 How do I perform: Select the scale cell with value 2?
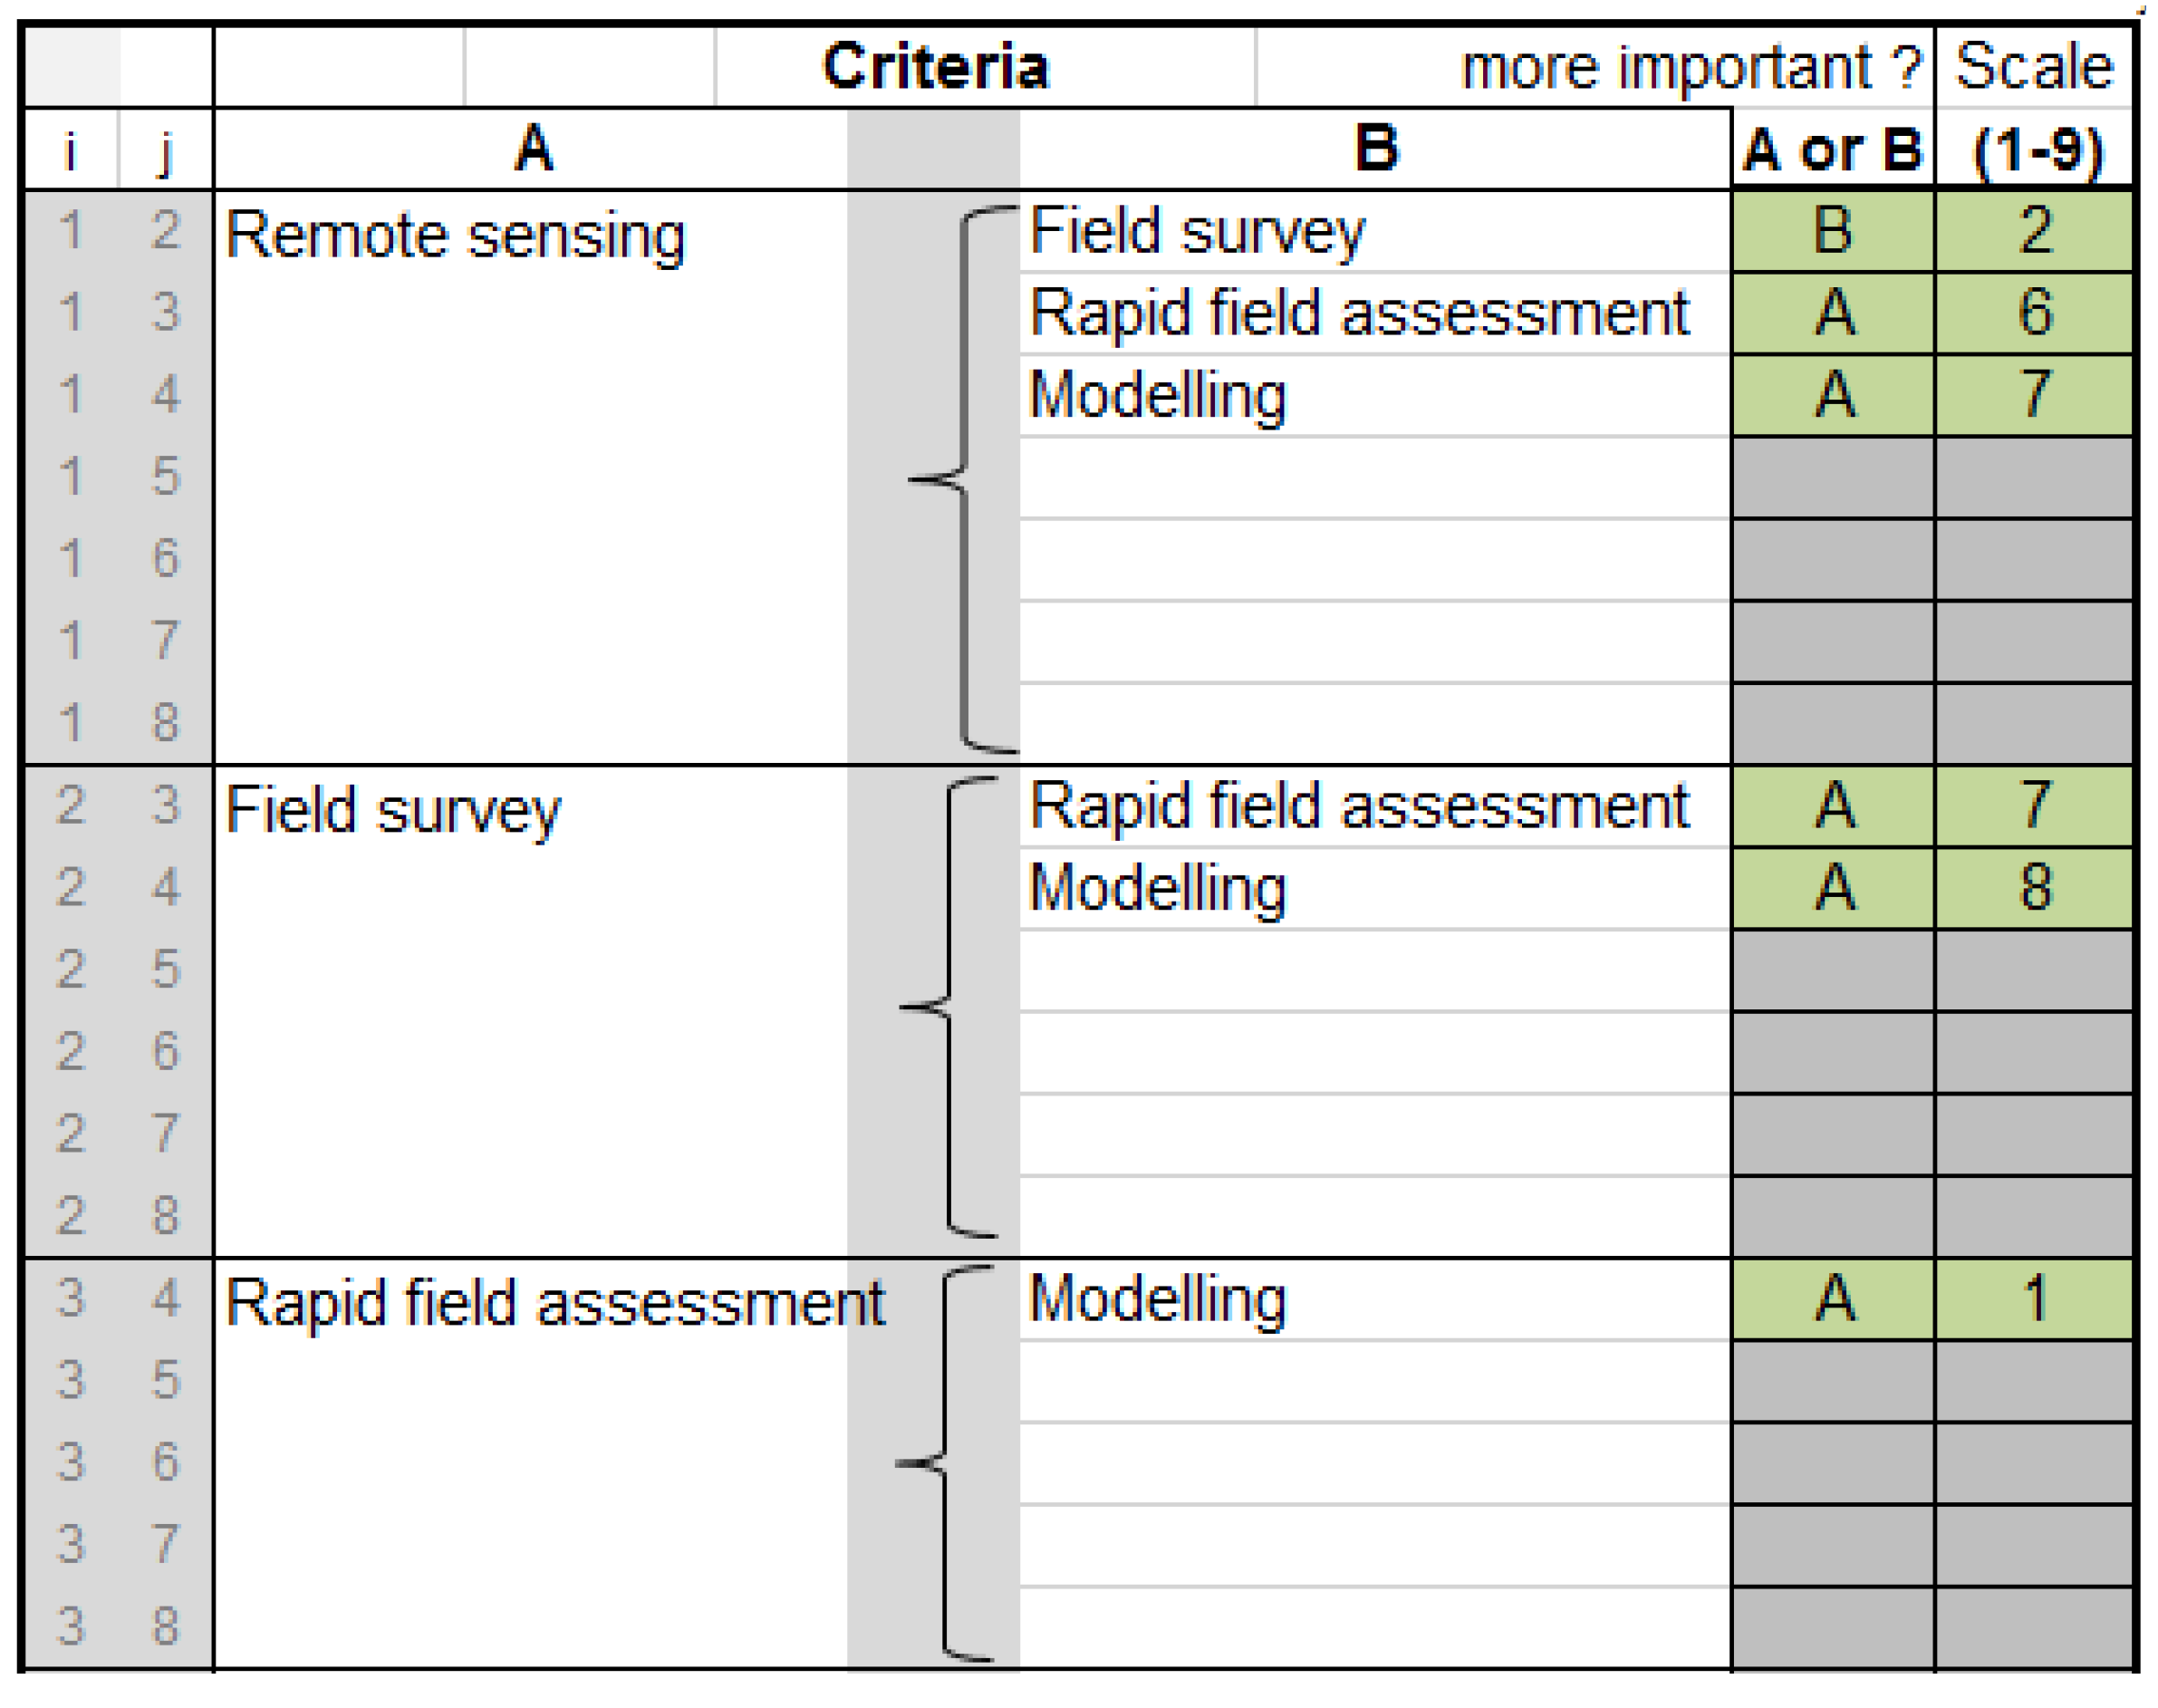coord(2035,231)
